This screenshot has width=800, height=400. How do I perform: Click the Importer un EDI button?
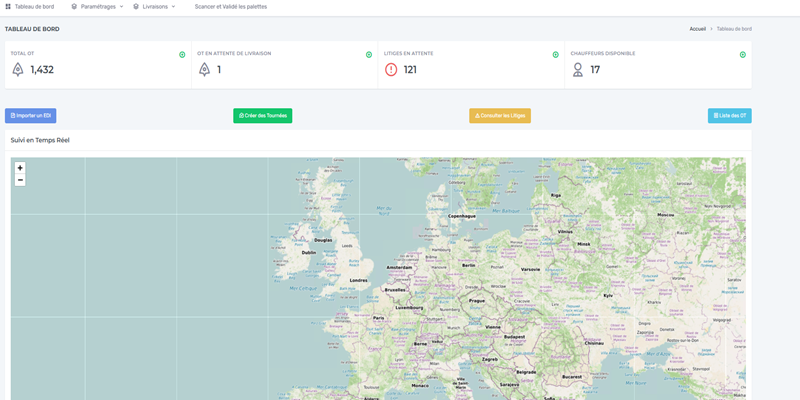tap(30, 116)
